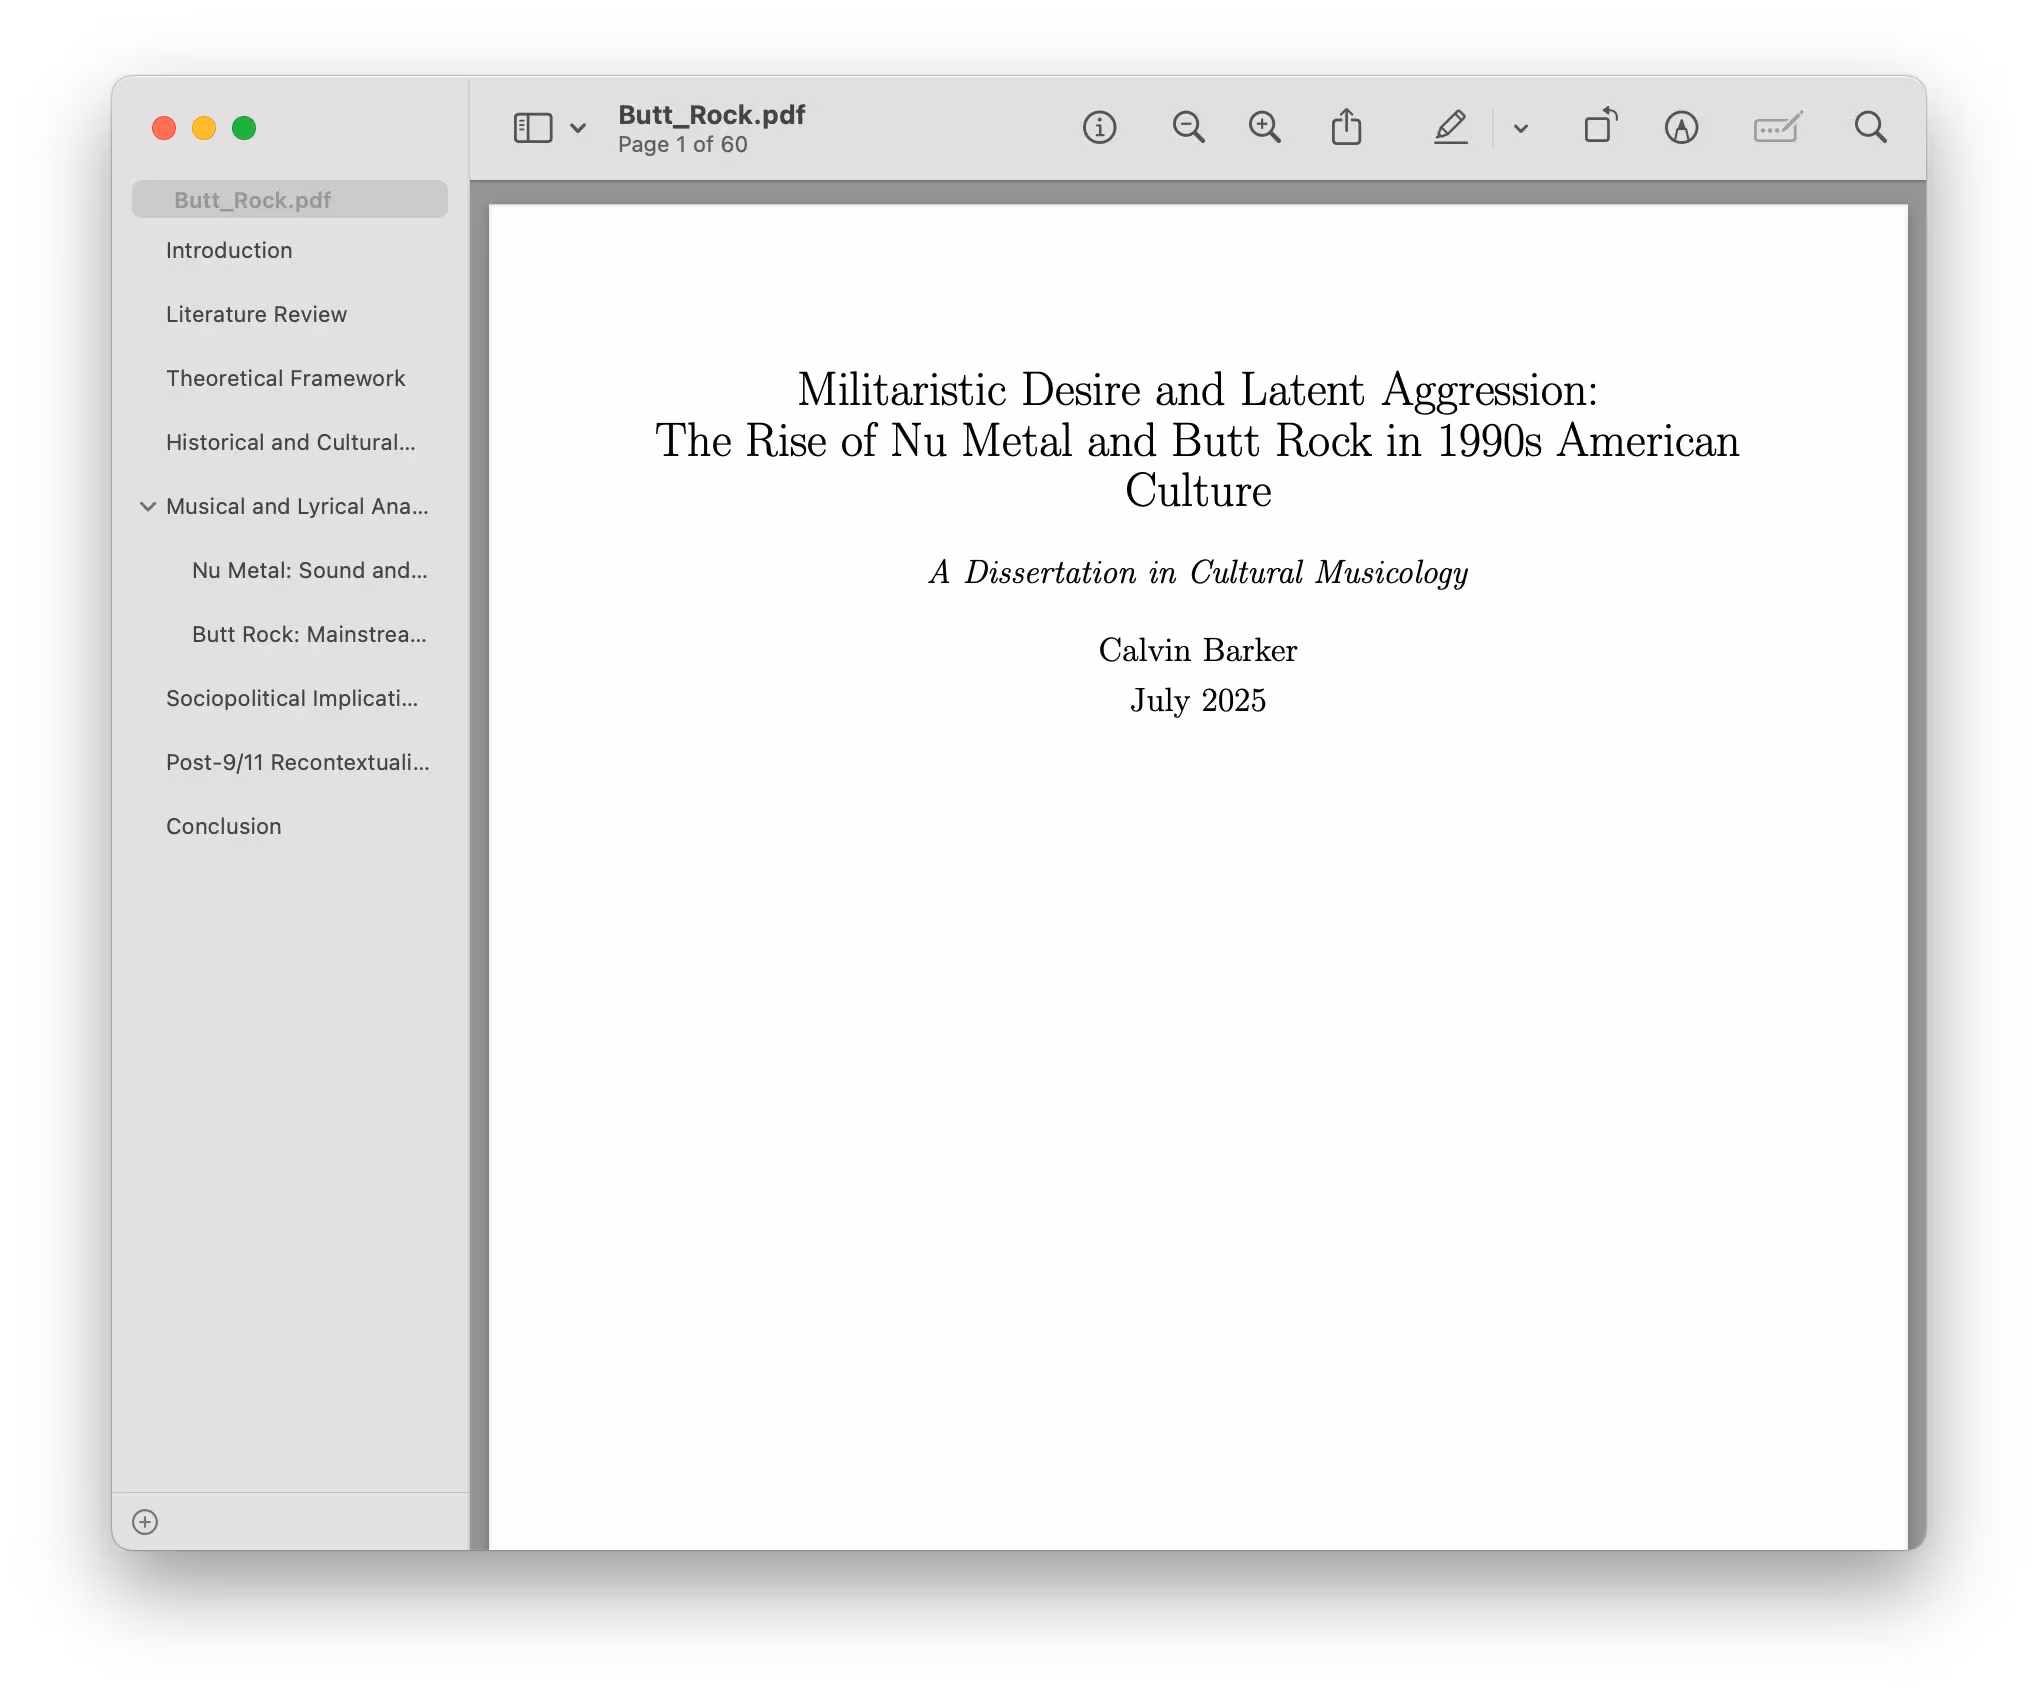Viewport: 2038px width, 1698px height.
Task: Toggle continuous scroll via sidebar view options
Action: pyautogui.click(x=578, y=128)
